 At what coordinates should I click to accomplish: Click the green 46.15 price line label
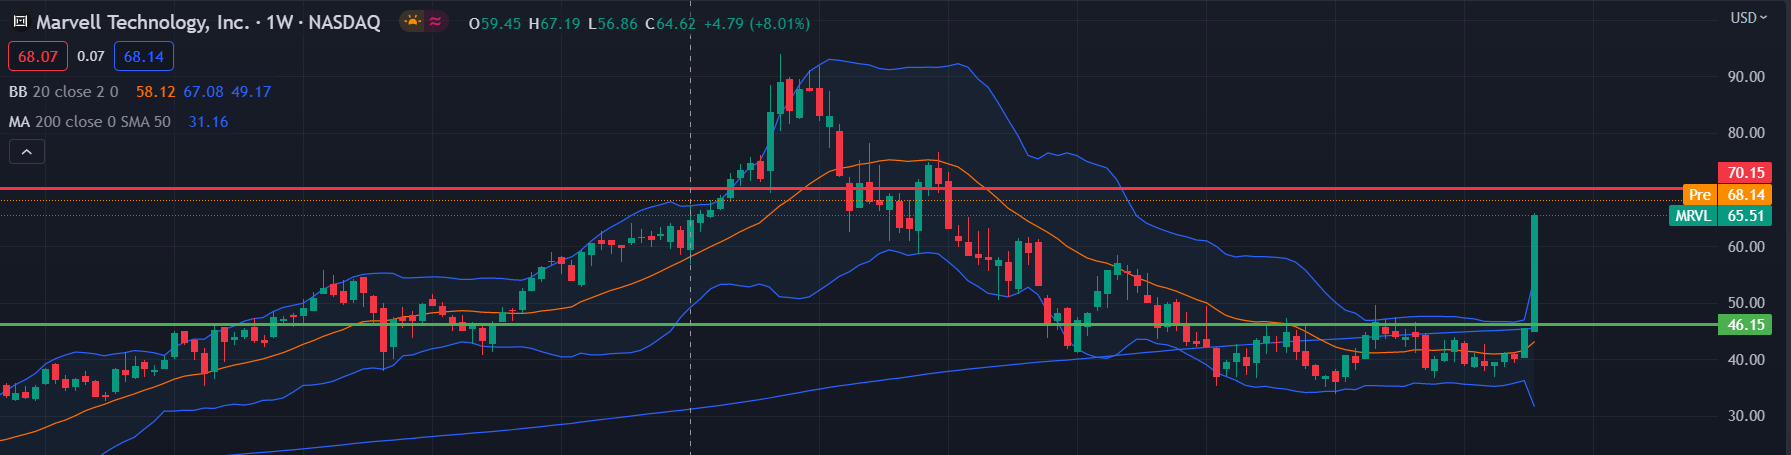click(x=1745, y=325)
